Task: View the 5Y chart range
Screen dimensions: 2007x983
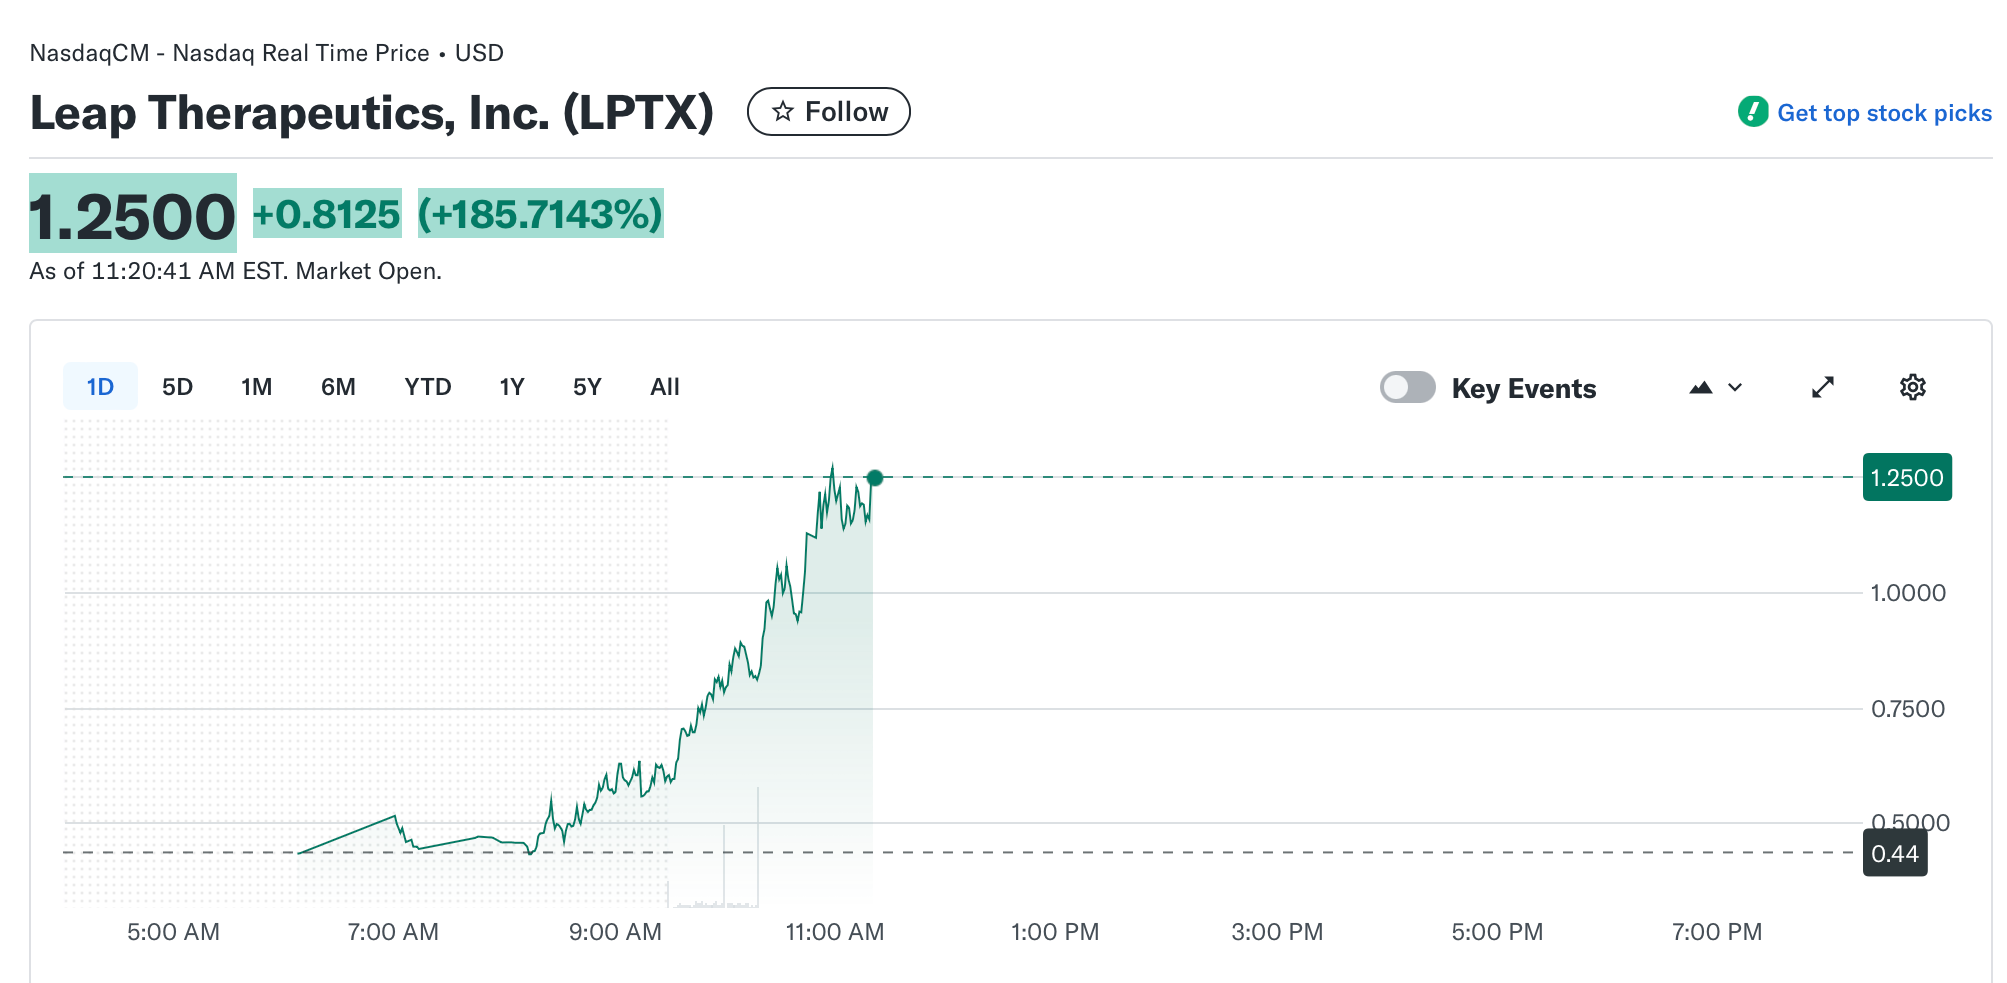Action: point(587,387)
